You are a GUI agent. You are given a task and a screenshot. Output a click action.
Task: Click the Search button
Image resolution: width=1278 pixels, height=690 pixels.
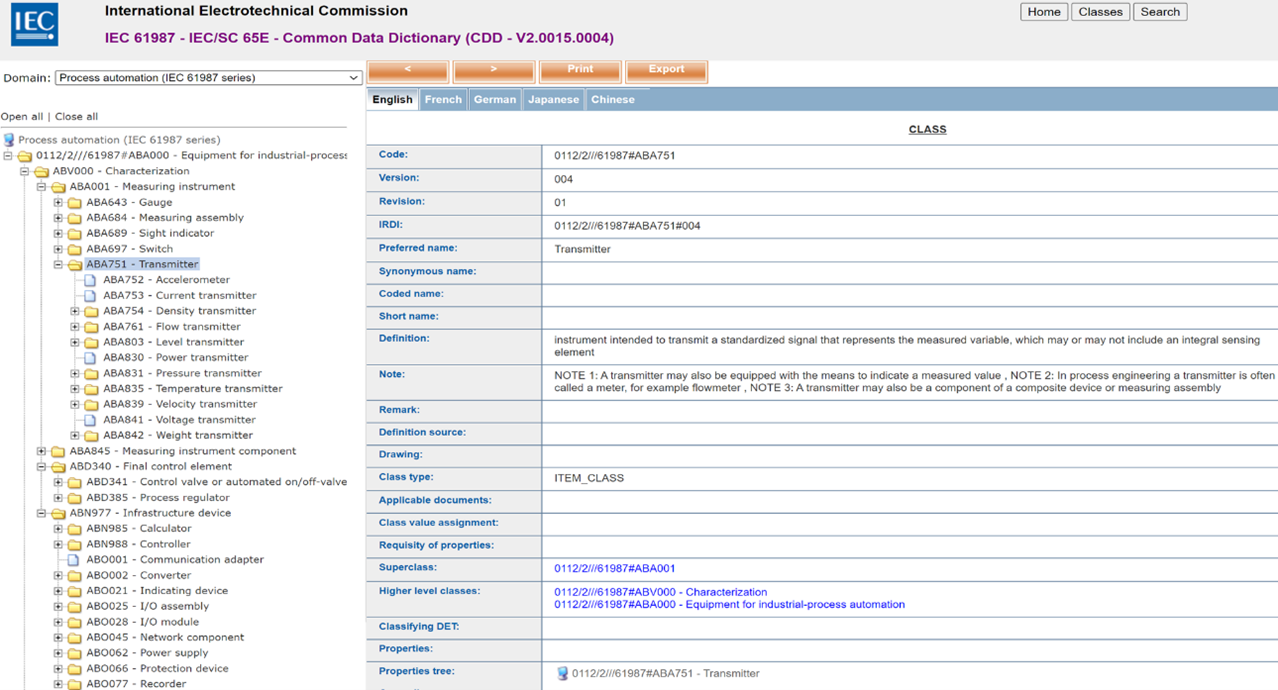pyautogui.click(x=1160, y=12)
